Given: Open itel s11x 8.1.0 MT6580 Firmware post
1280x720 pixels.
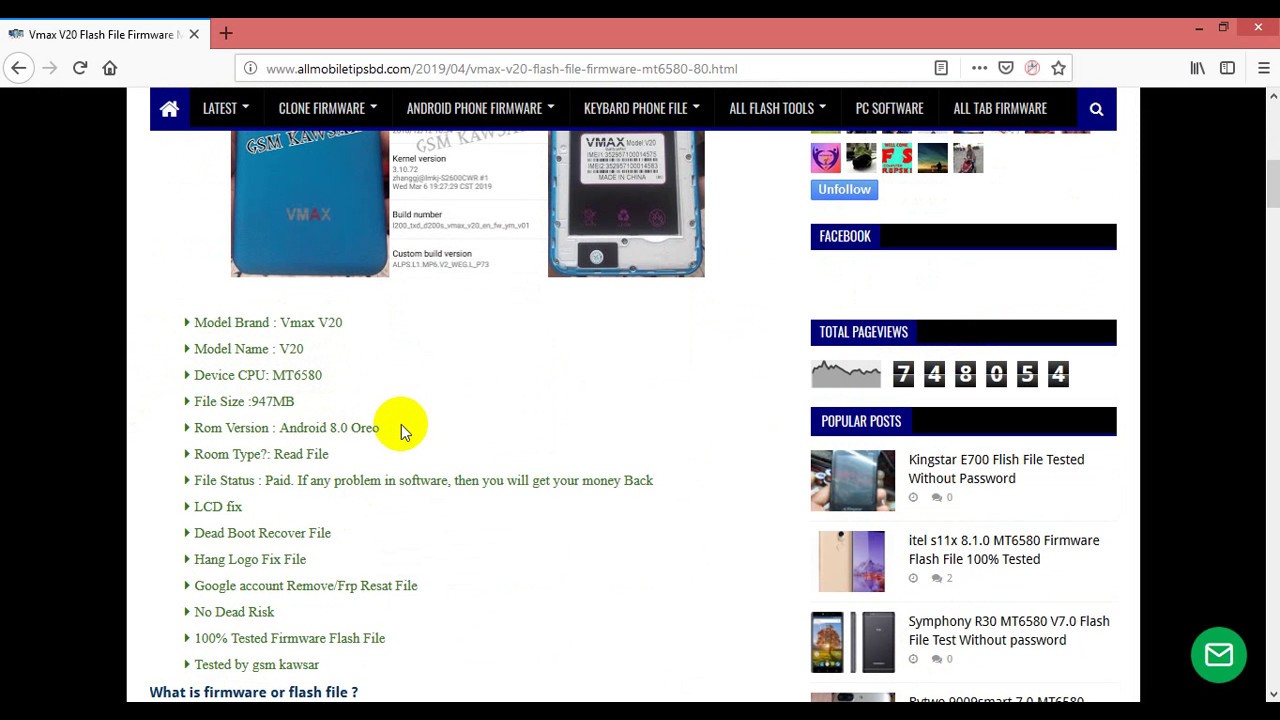Looking at the screenshot, I should coord(1004,550).
